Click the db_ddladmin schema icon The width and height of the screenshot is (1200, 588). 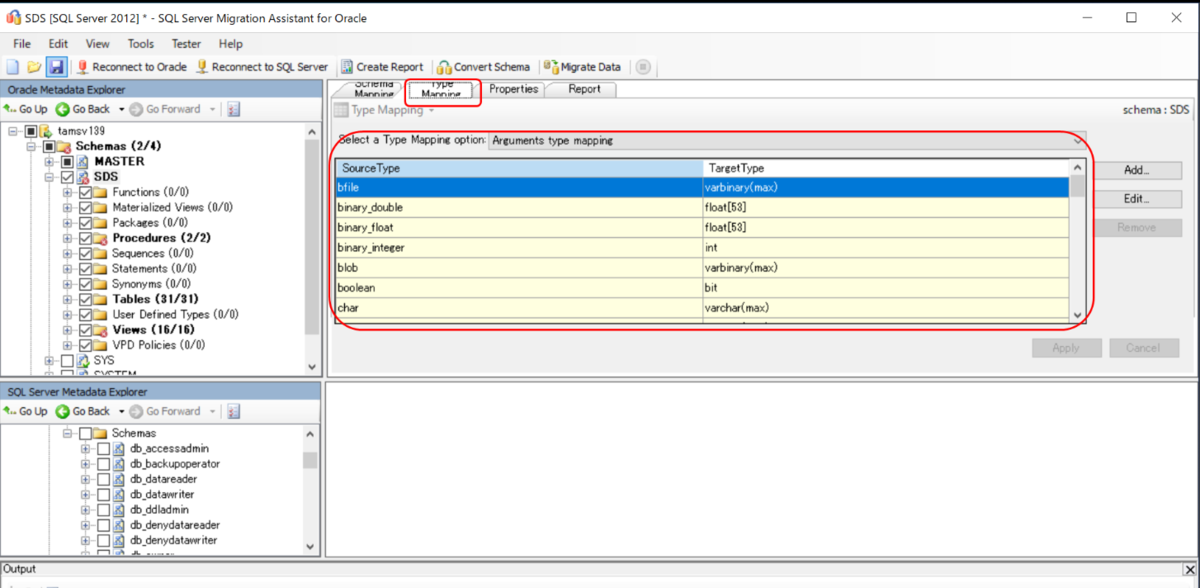pos(119,510)
